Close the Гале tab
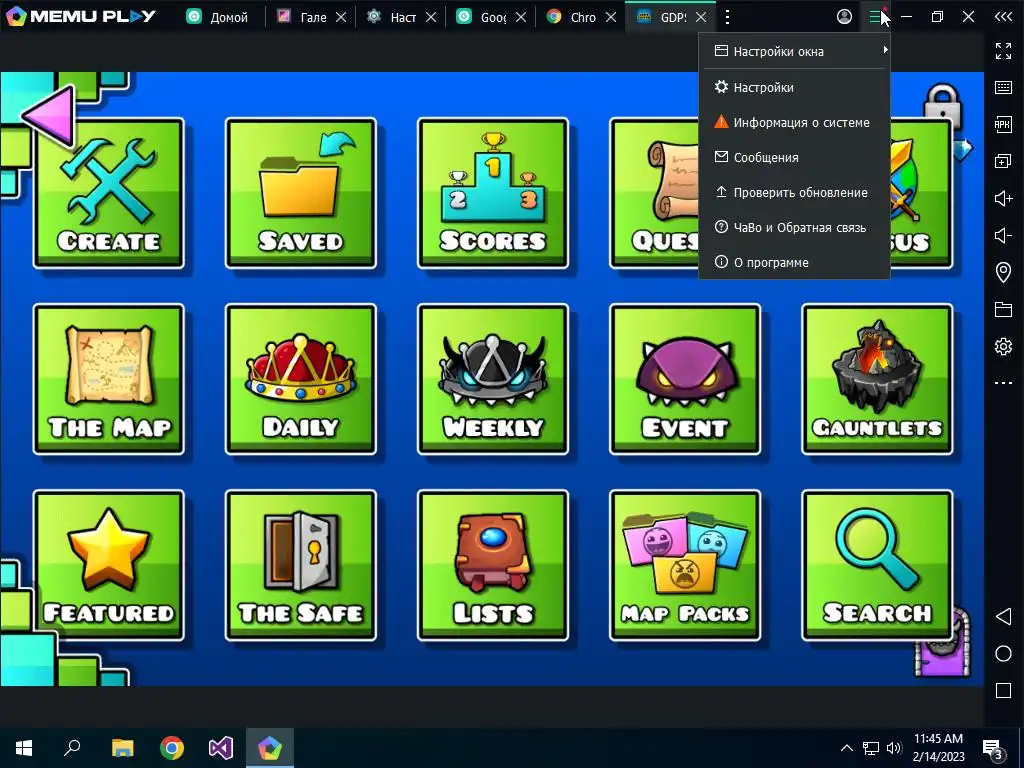The width and height of the screenshot is (1024, 768). coord(341,17)
